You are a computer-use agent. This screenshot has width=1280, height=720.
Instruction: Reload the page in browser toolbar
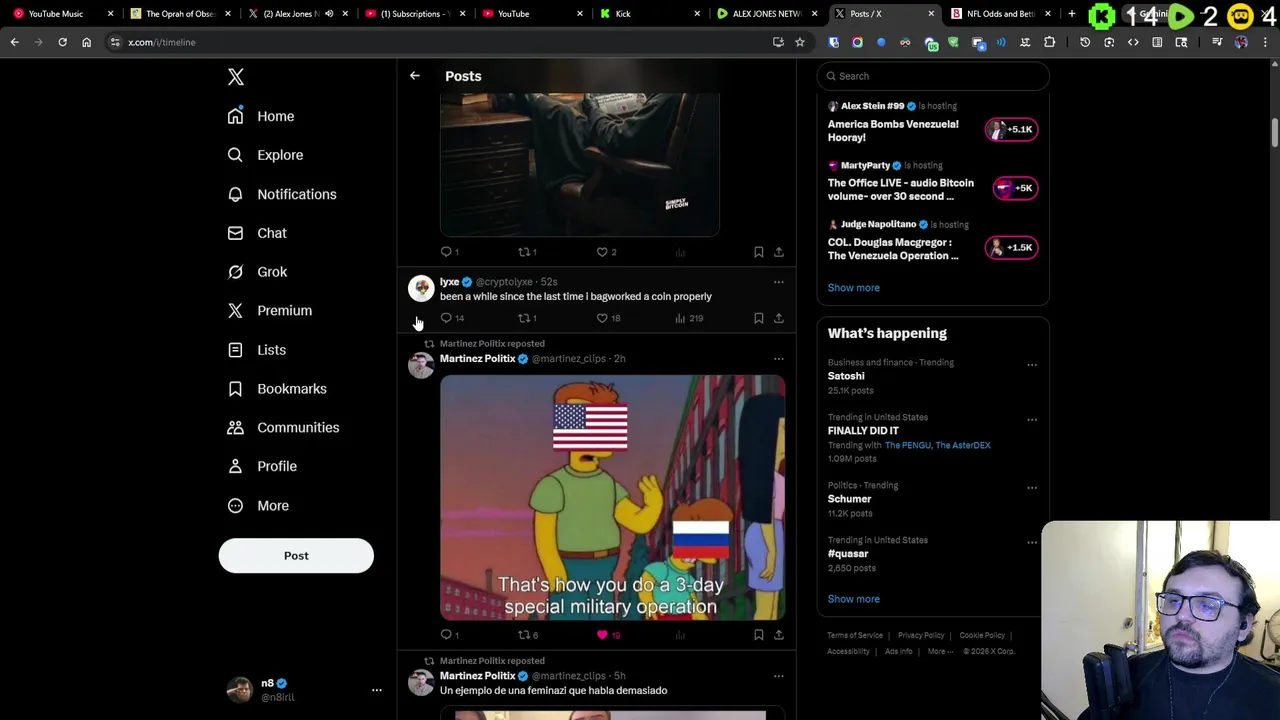click(62, 42)
